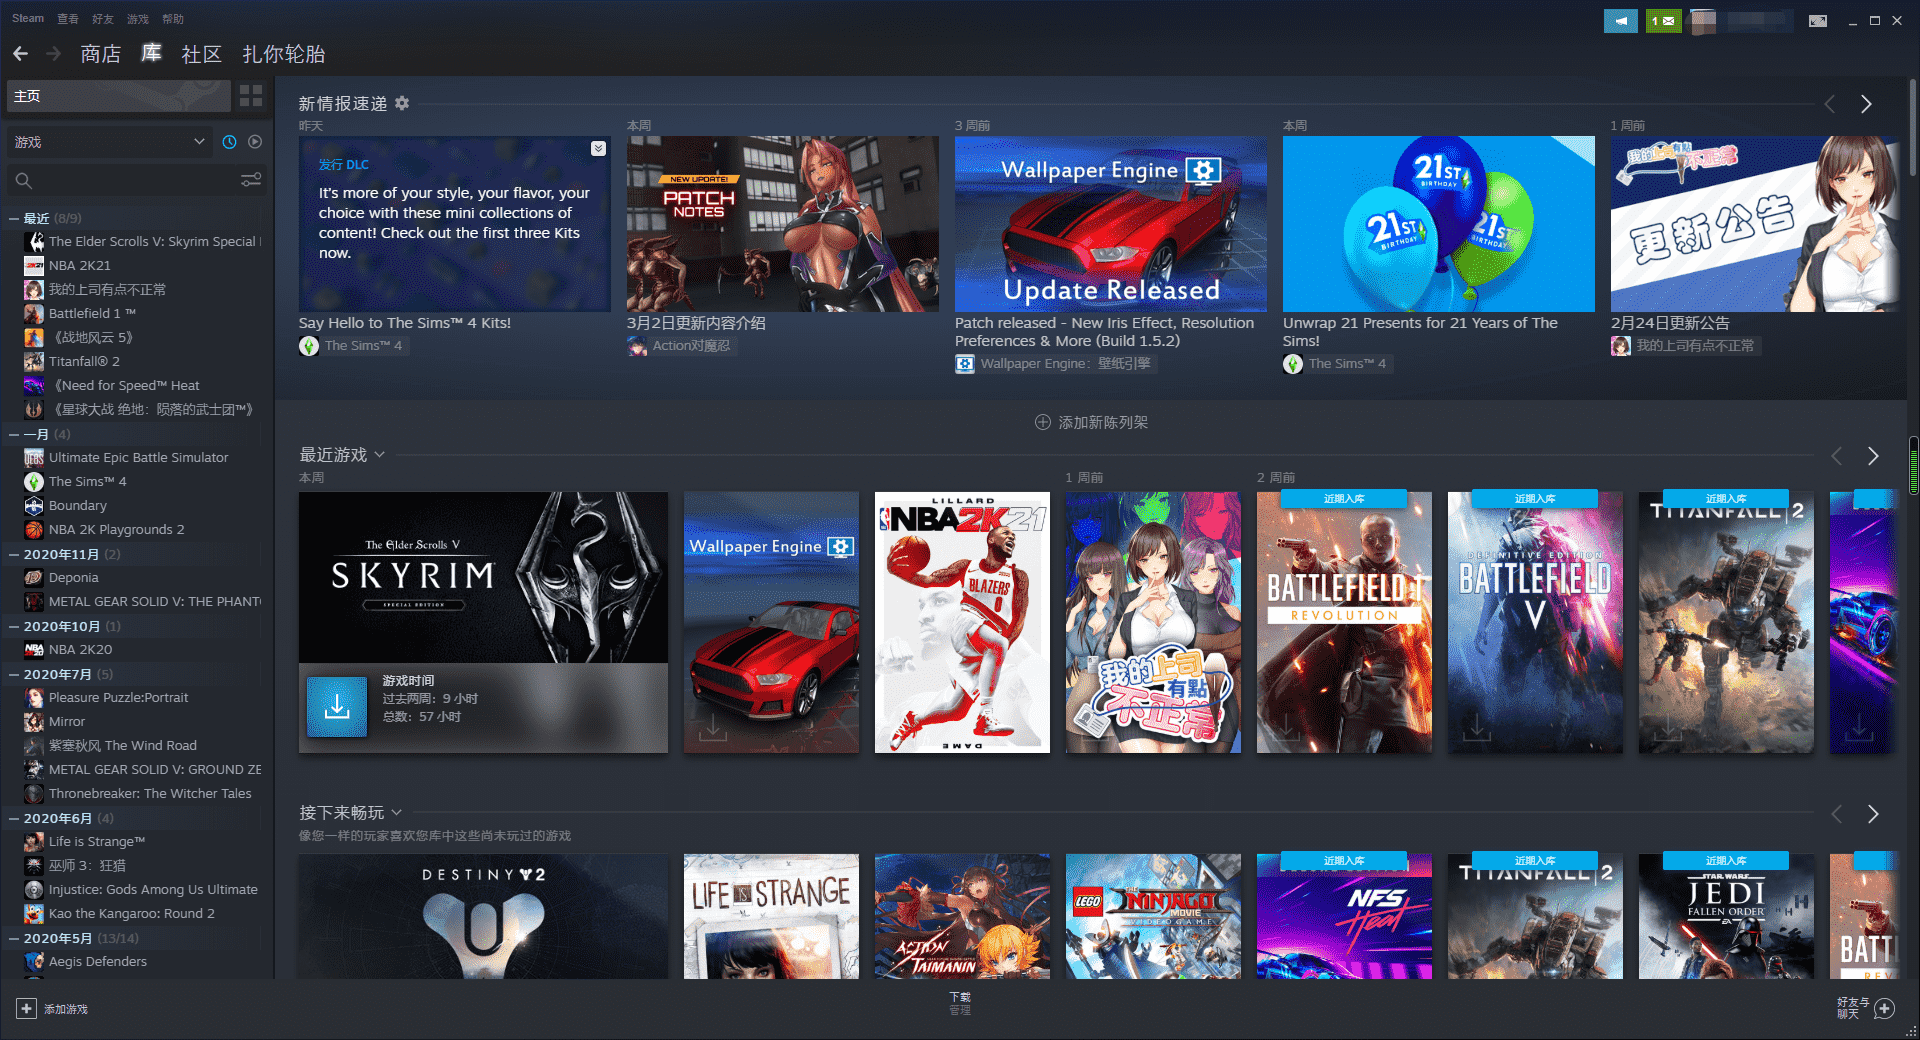Select Aegis Defenders in library list
The image size is (1920, 1040).
point(97,961)
